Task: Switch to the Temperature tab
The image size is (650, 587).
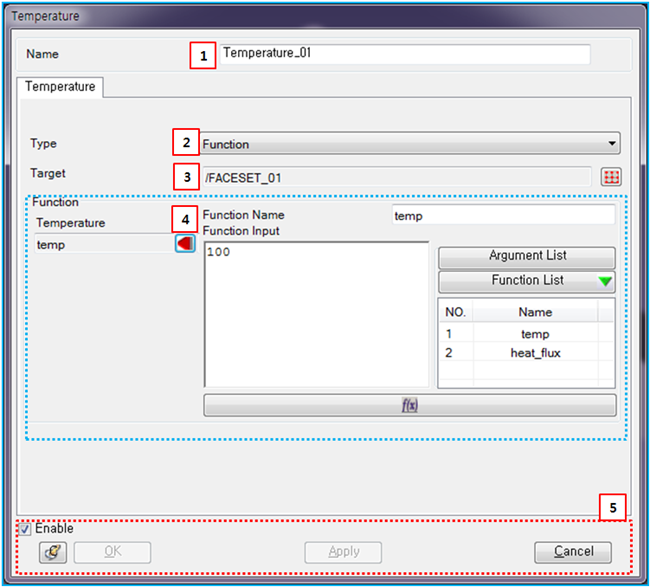Action: click(60, 87)
